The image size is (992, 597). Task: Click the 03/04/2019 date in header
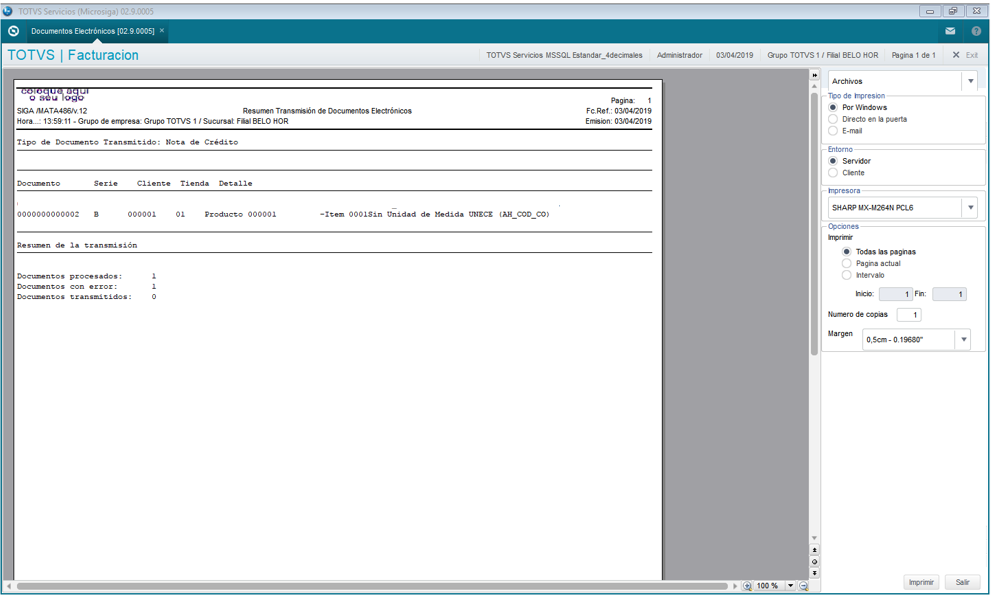tap(735, 56)
